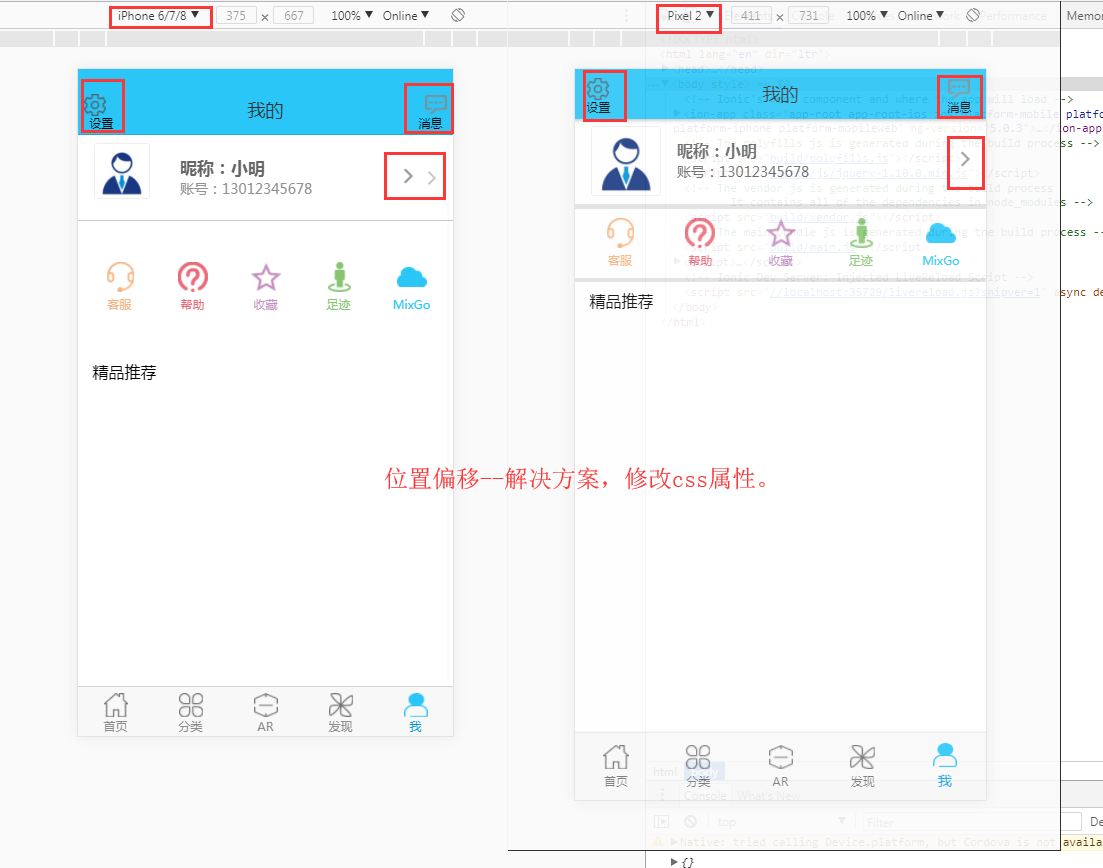Edit width field showing 375
The image size is (1103, 868).
[x=236, y=15]
